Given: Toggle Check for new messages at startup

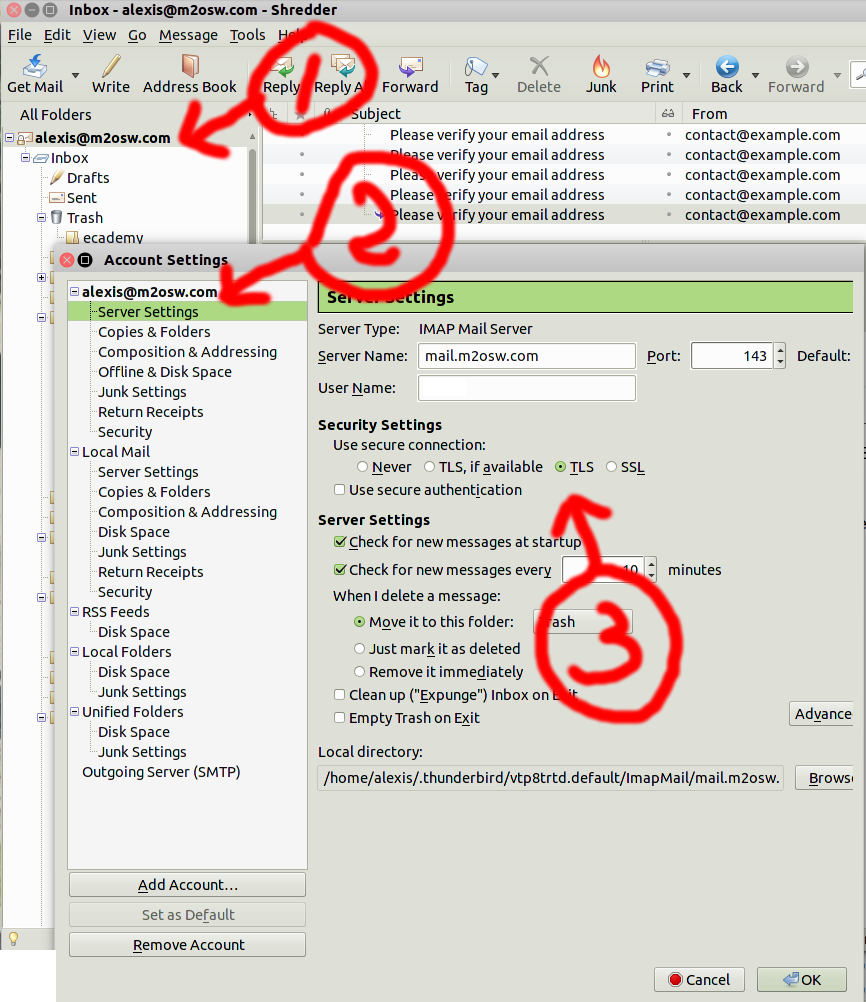Looking at the screenshot, I should coord(339,542).
